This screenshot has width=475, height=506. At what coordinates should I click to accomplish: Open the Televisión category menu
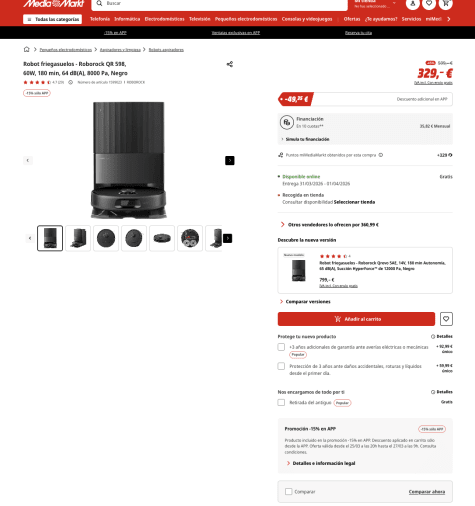click(200, 19)
